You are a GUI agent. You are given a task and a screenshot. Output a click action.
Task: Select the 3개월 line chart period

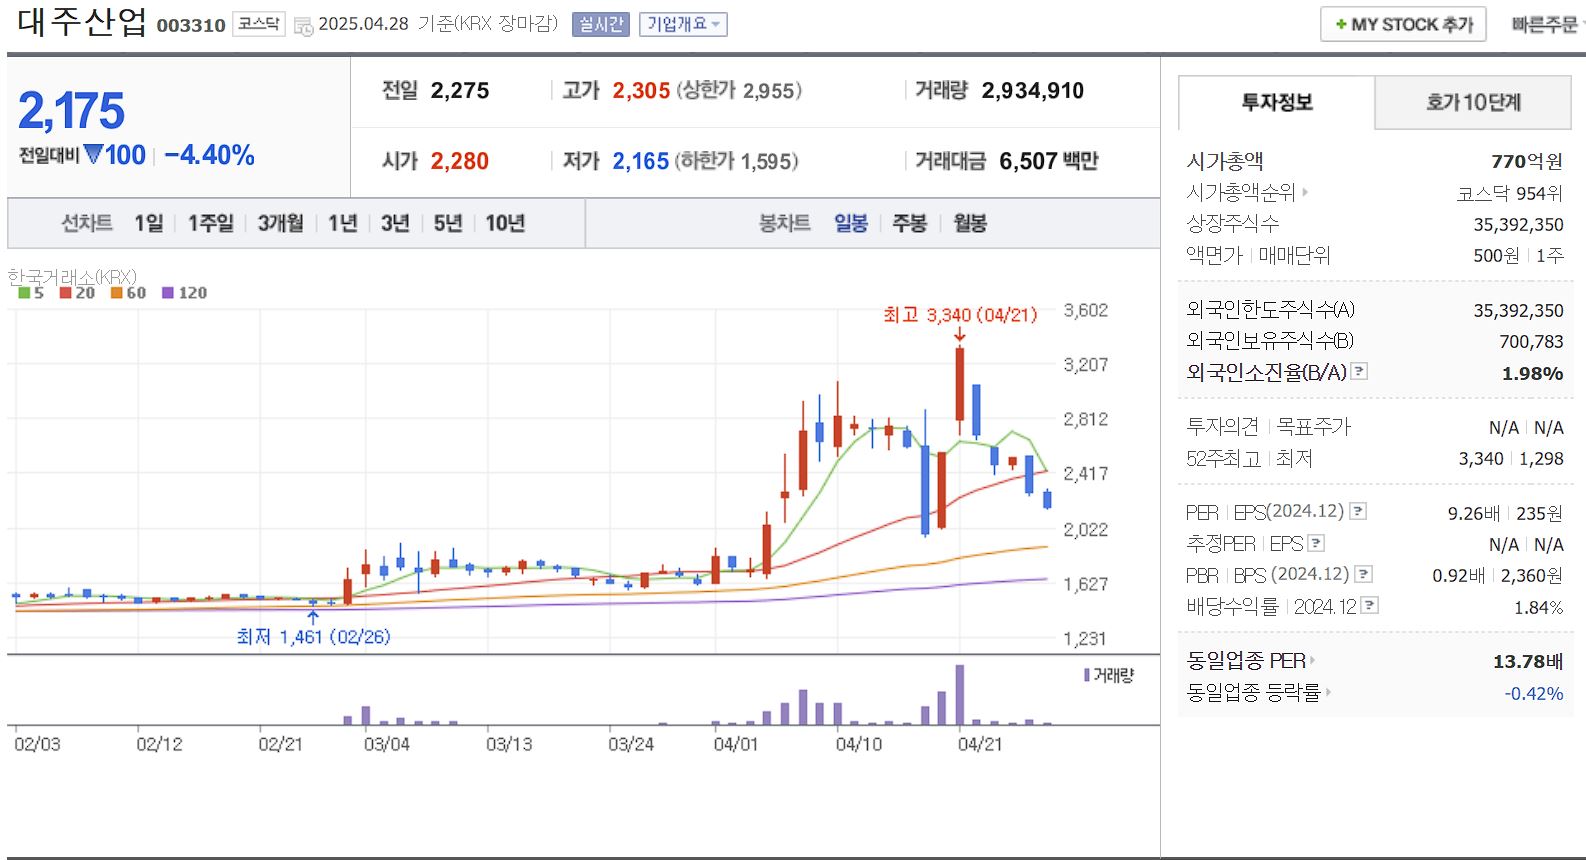281,223
